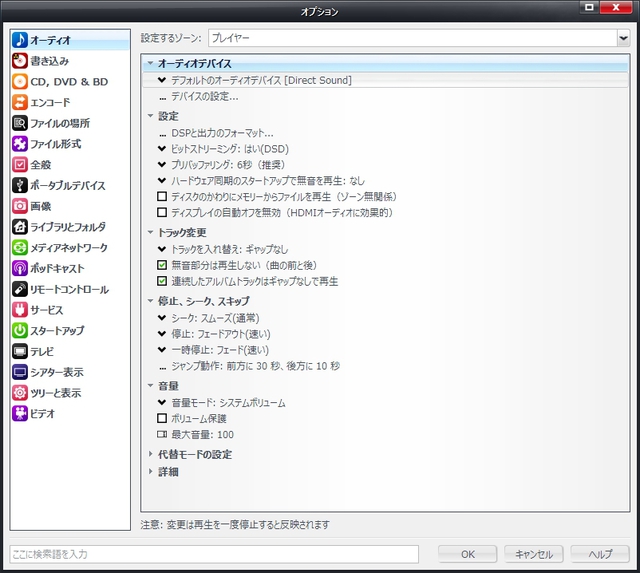Image resolution: width=640 pixels, height=573 pixels.
Task: Expand the 代替モードの設定 section
Action: pos(194,454)
